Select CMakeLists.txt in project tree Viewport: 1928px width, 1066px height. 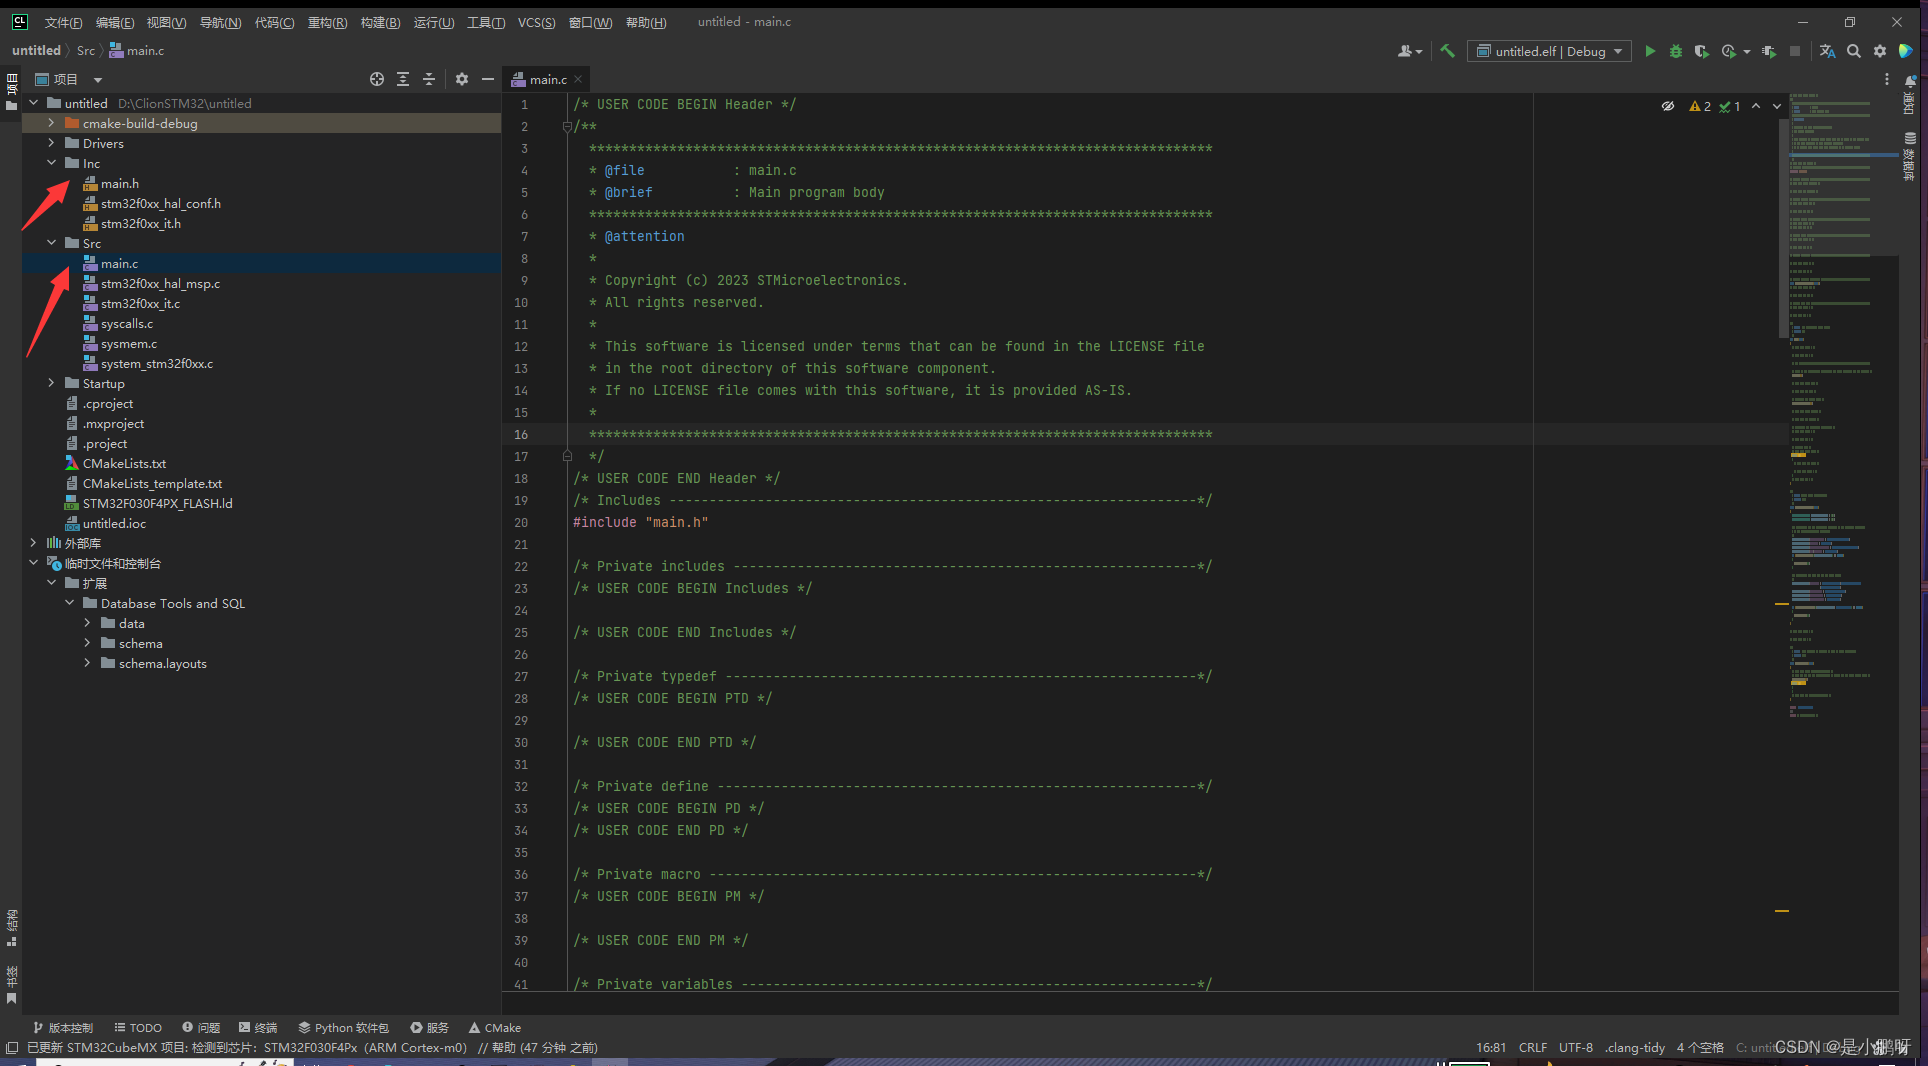pos(124,463)
